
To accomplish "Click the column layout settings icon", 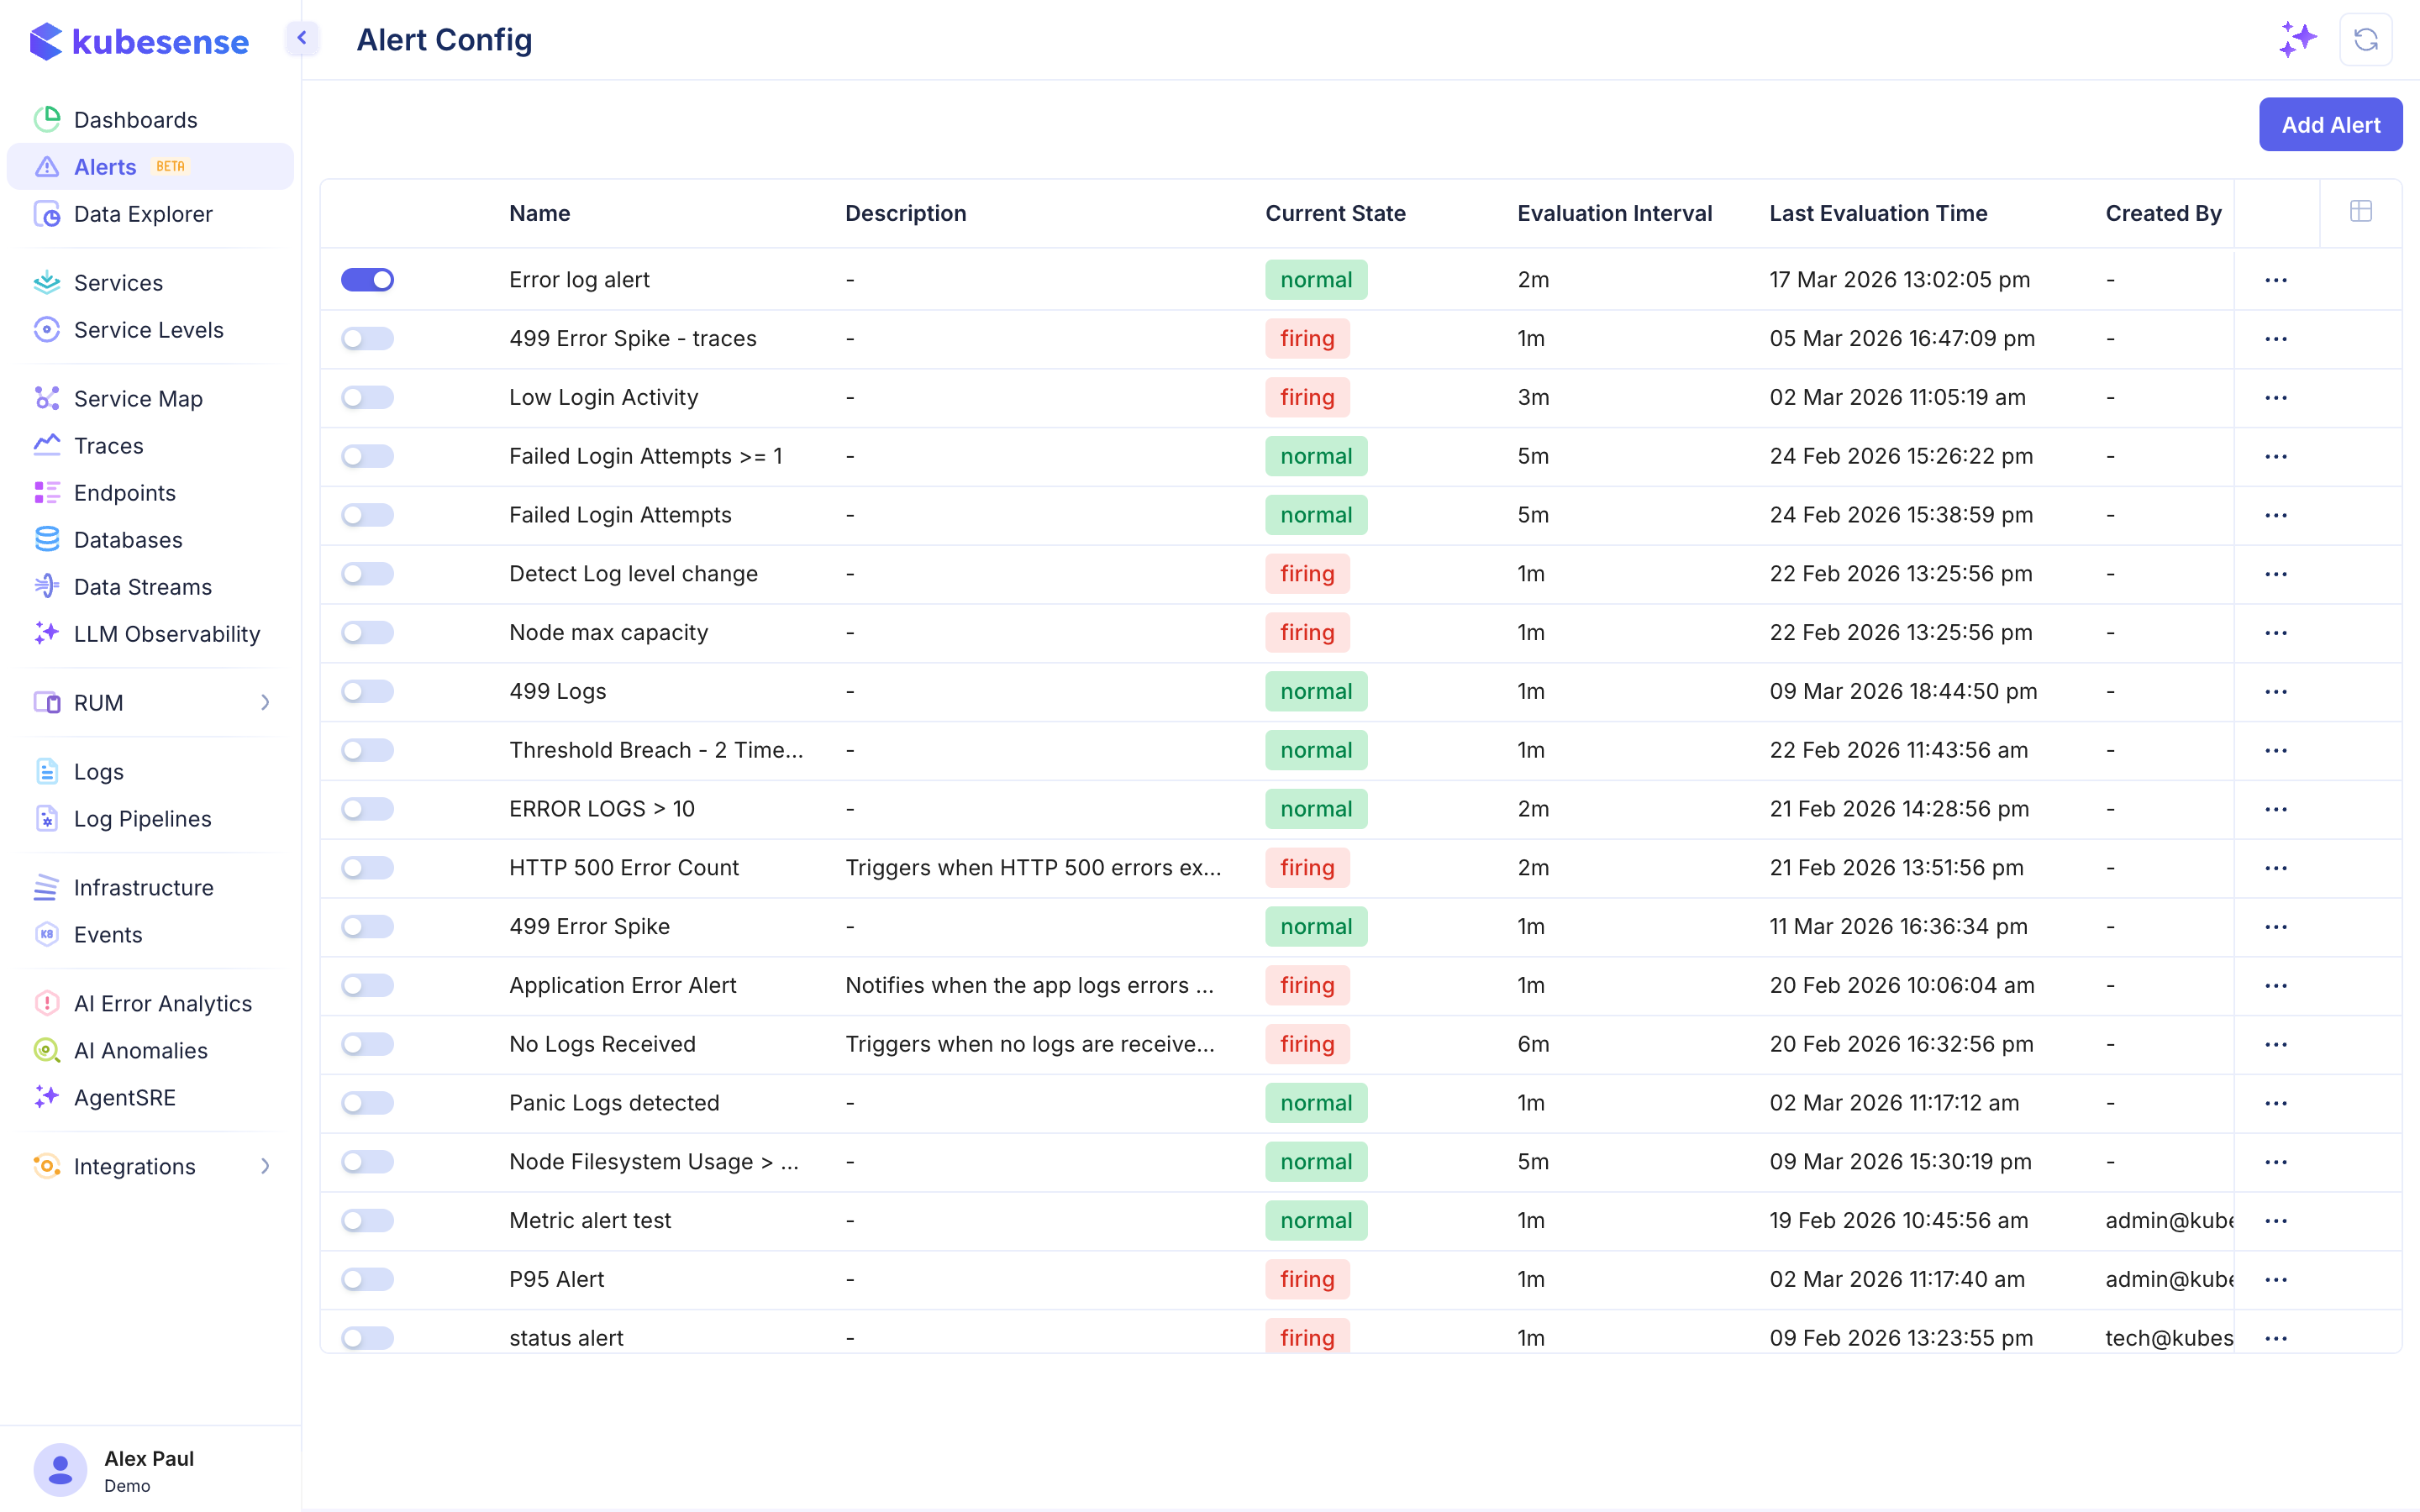I will (x=2360, y=211).
